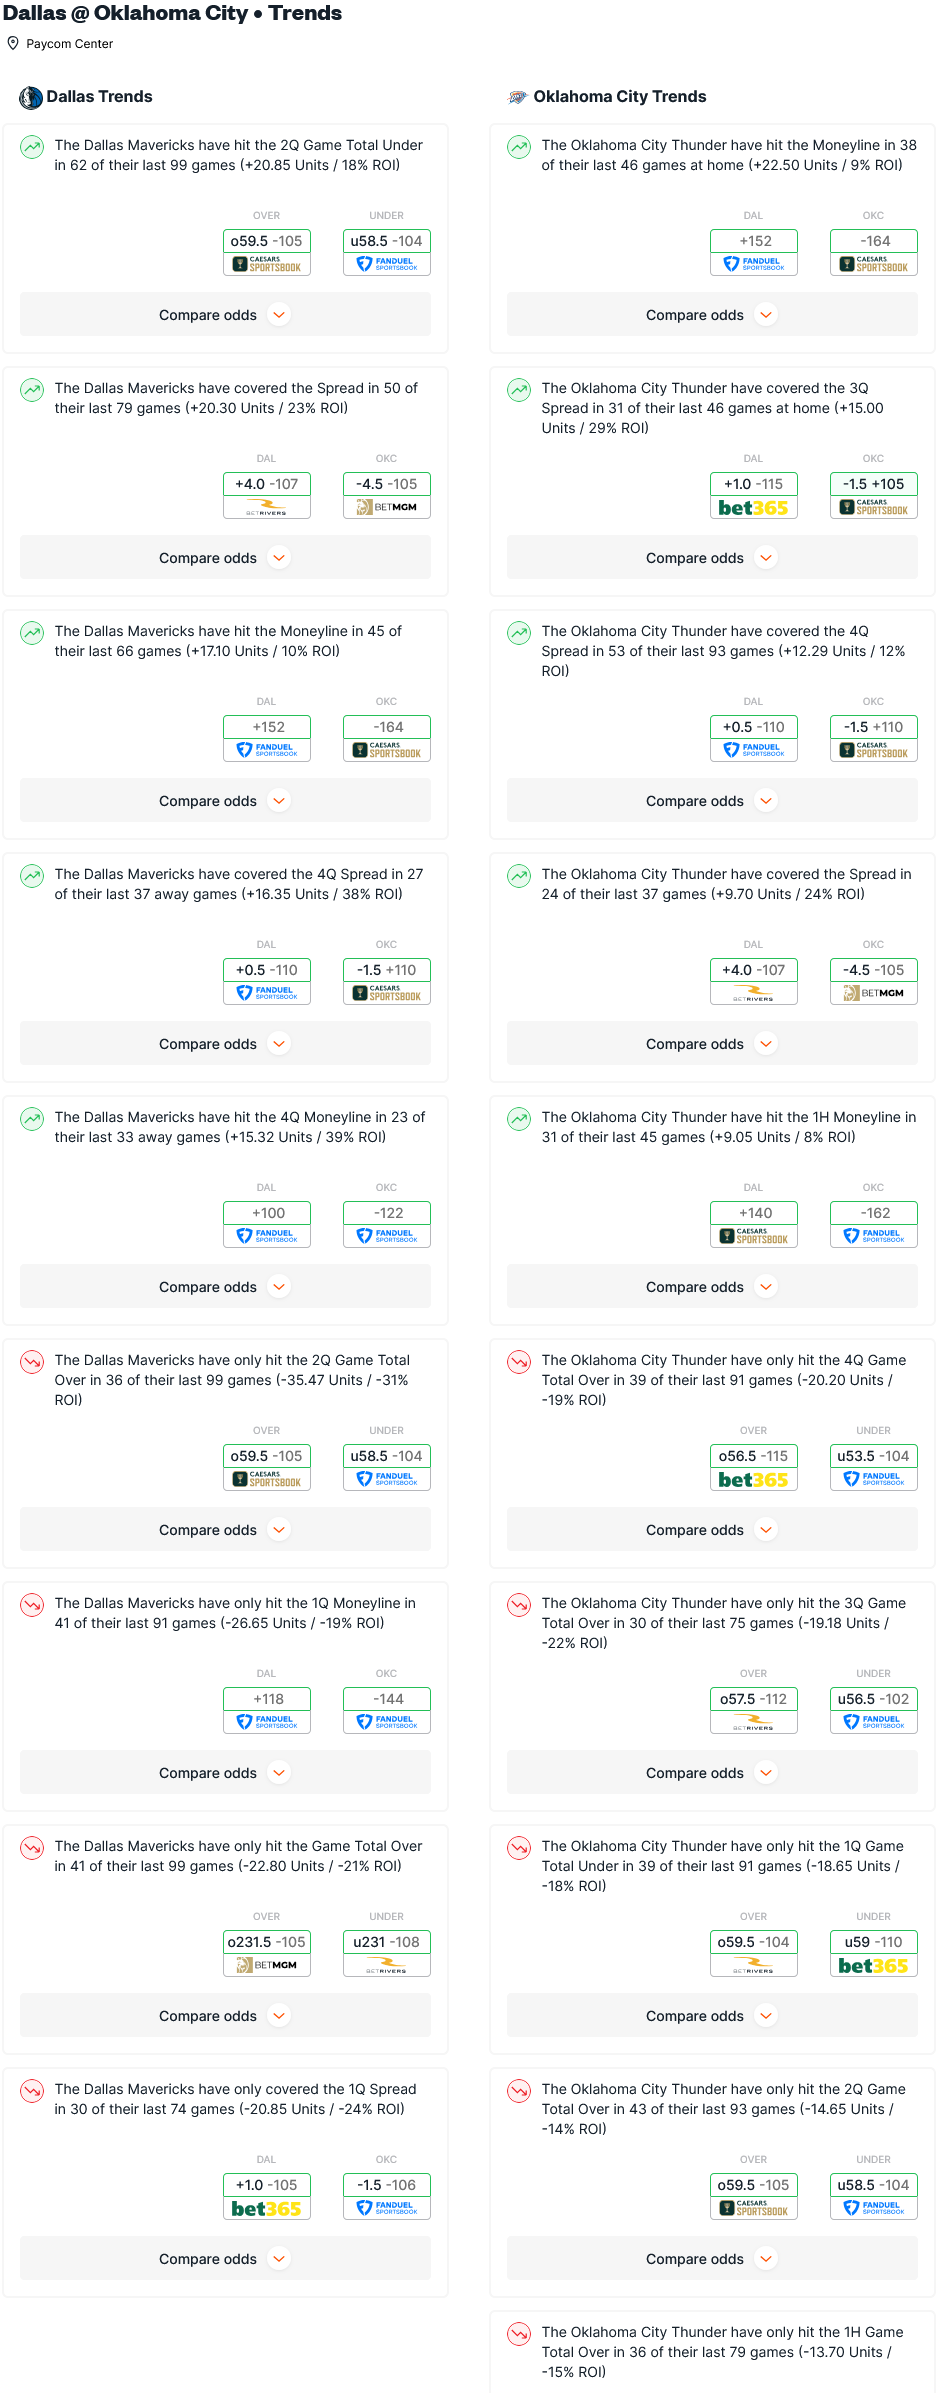Viewport: 938px width, 2393px height.
Task: Expand Compare odds for Dallas 2Q Game Total Under
Action: (x=225, y=315)
